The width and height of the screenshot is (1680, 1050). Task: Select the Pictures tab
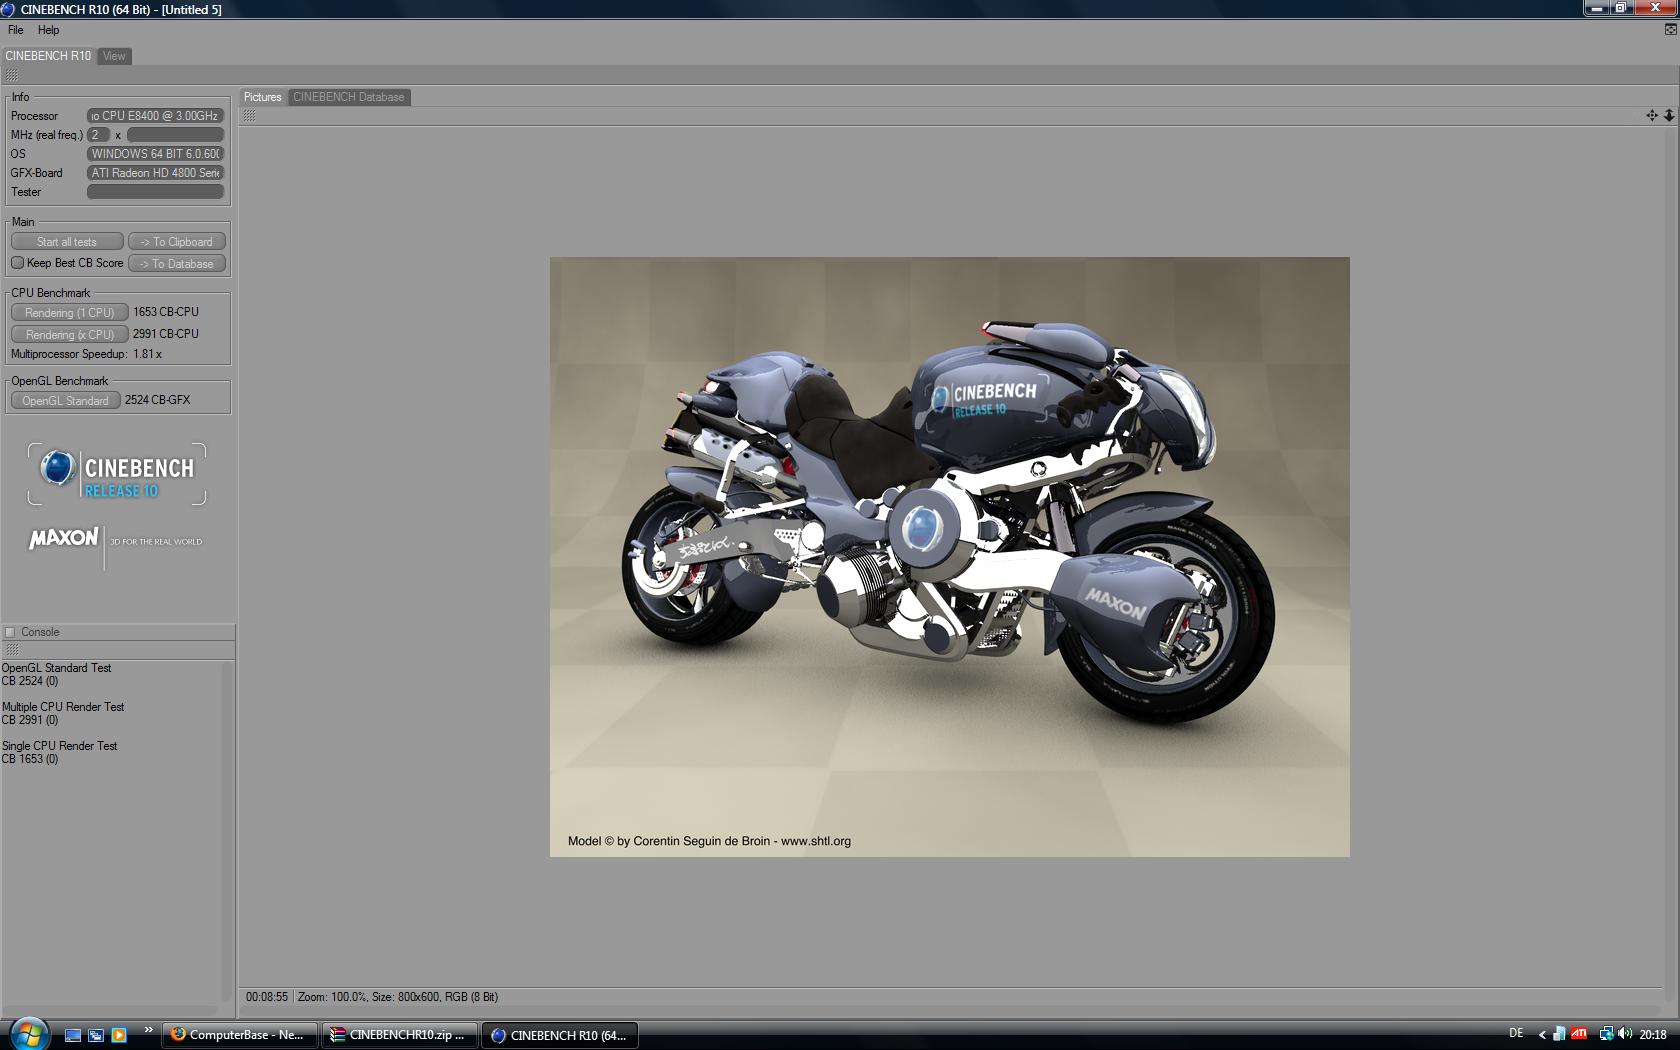tap(263, 97)
